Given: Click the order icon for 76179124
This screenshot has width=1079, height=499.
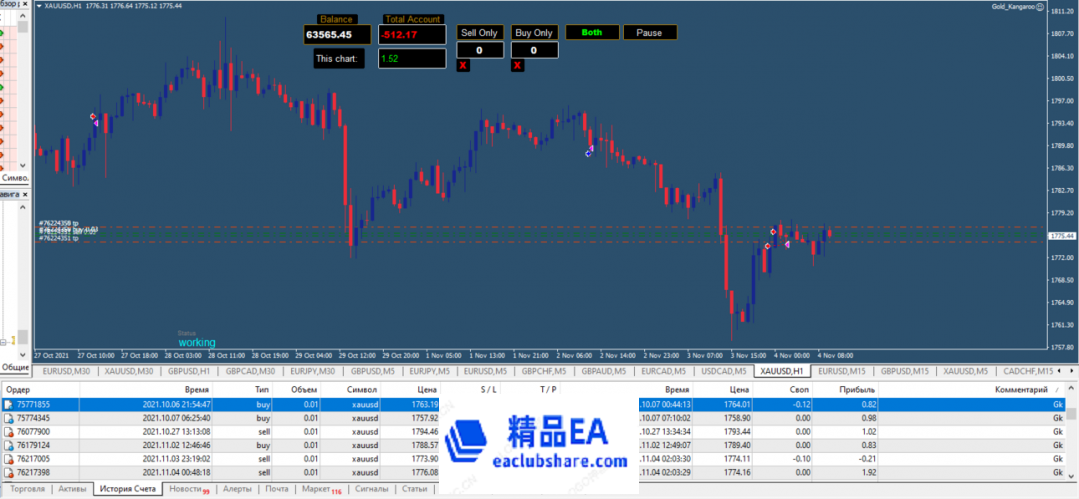Looking at the screenshot, I should (9, 445).
